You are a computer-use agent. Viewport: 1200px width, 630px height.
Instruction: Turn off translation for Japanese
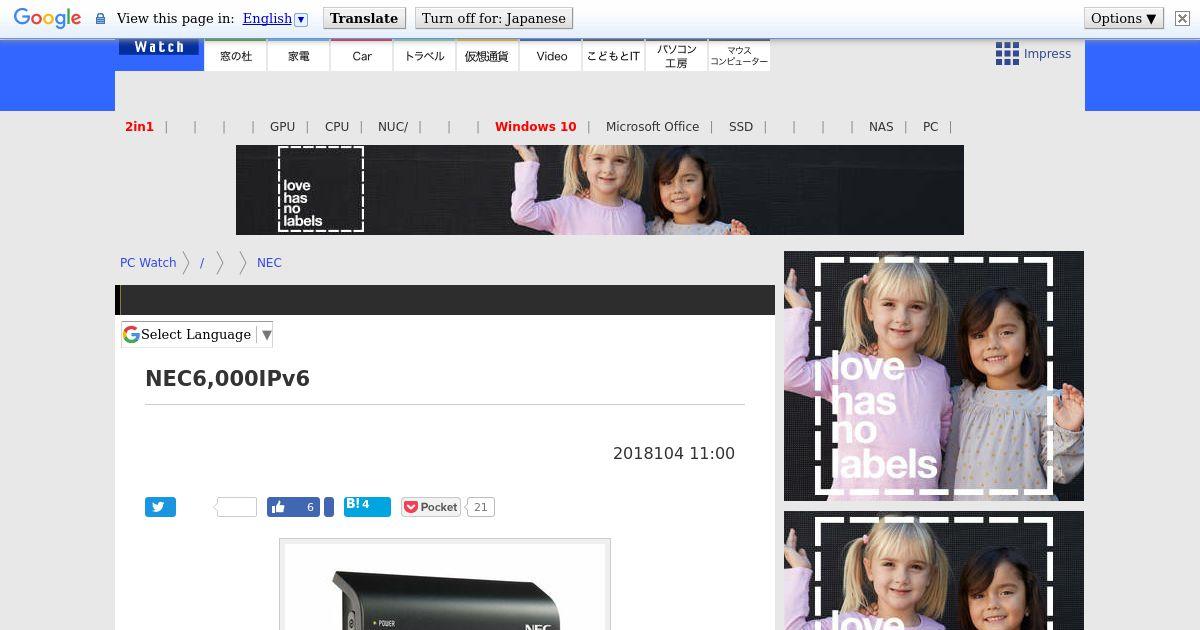point(494,18)
